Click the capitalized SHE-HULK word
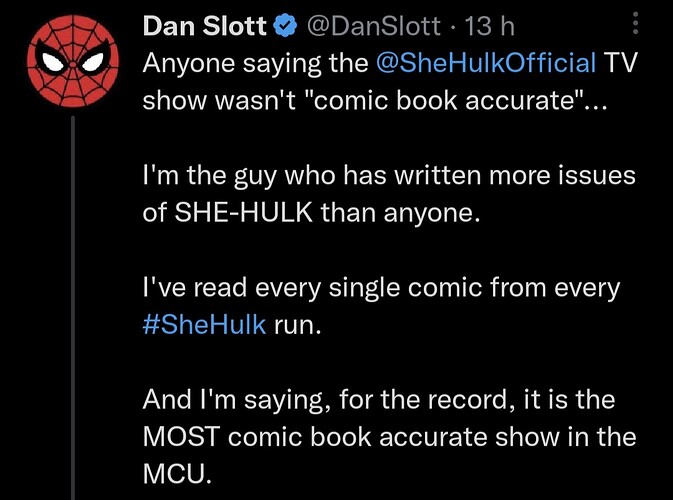Screen dimensions: 673x500 [x=244, y=212]
